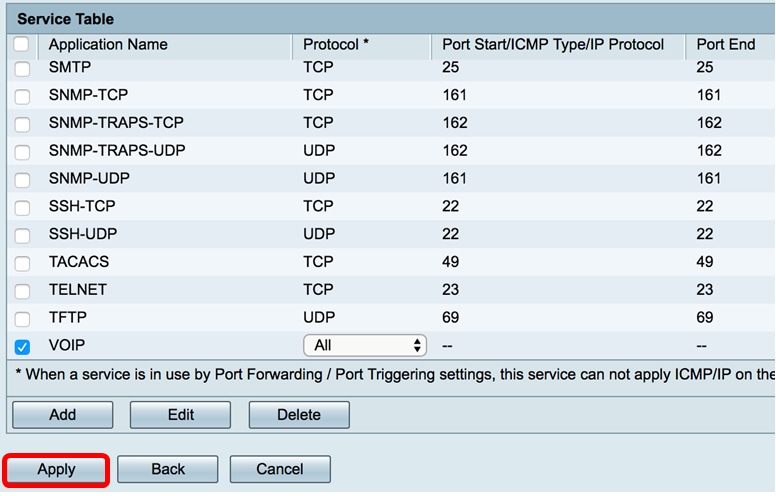Viewport: 776px width, 496px height.
Task: Uncheck the VOIP service checkbox
Action: 22,347
